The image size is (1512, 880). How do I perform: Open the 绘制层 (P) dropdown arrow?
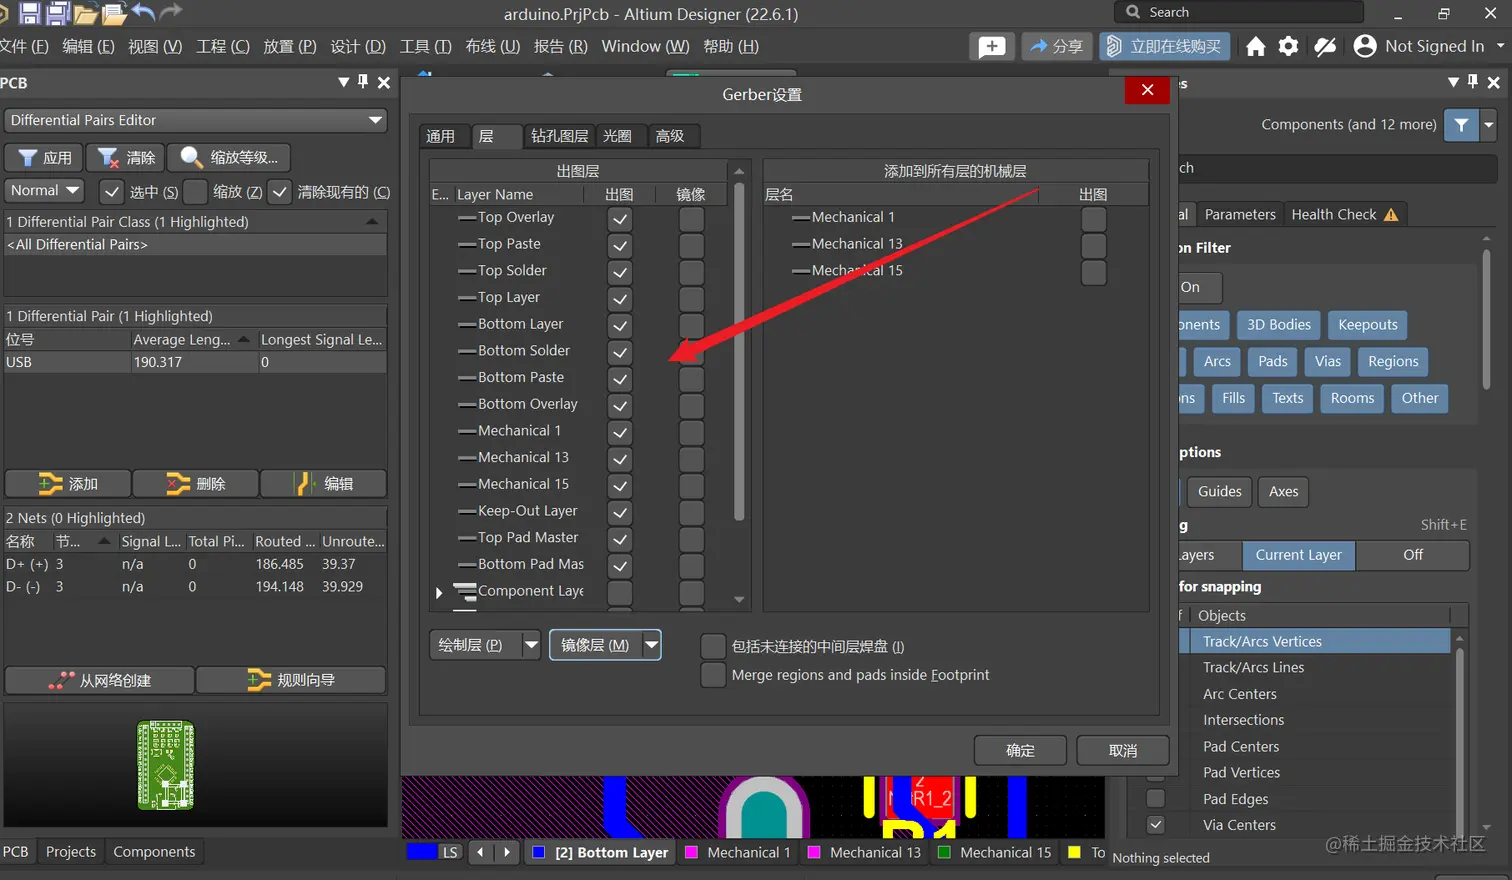(531, 645)
